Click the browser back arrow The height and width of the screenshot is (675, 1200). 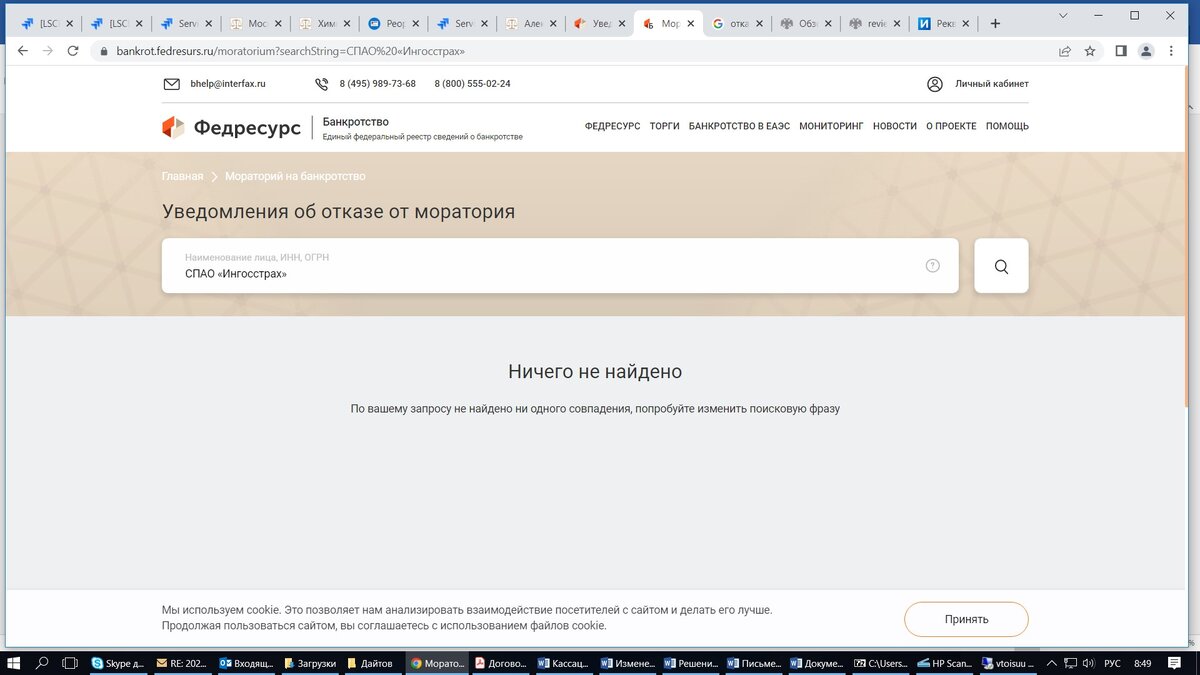tap(22, 50)
